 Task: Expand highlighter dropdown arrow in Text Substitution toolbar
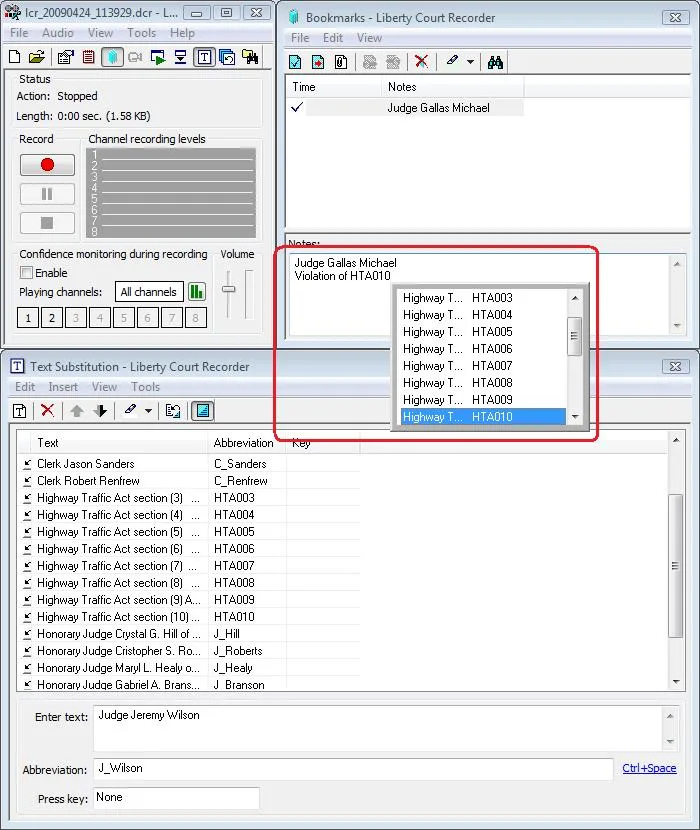tap(148, 411)
